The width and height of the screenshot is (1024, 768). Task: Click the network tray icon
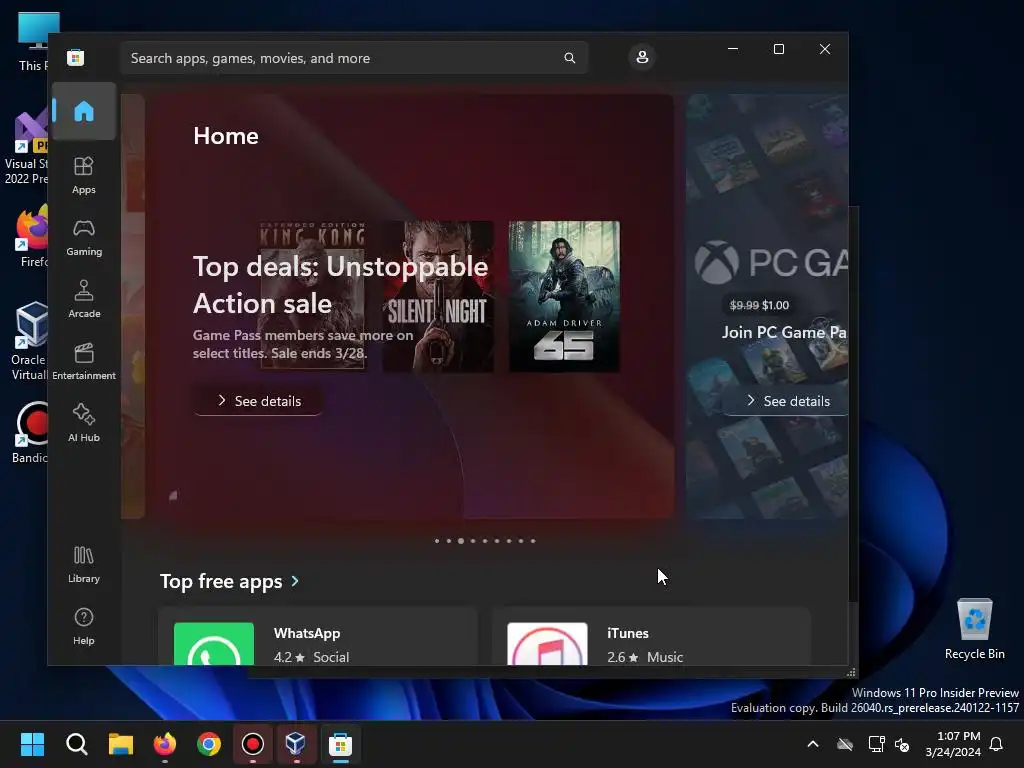[876, 744]
